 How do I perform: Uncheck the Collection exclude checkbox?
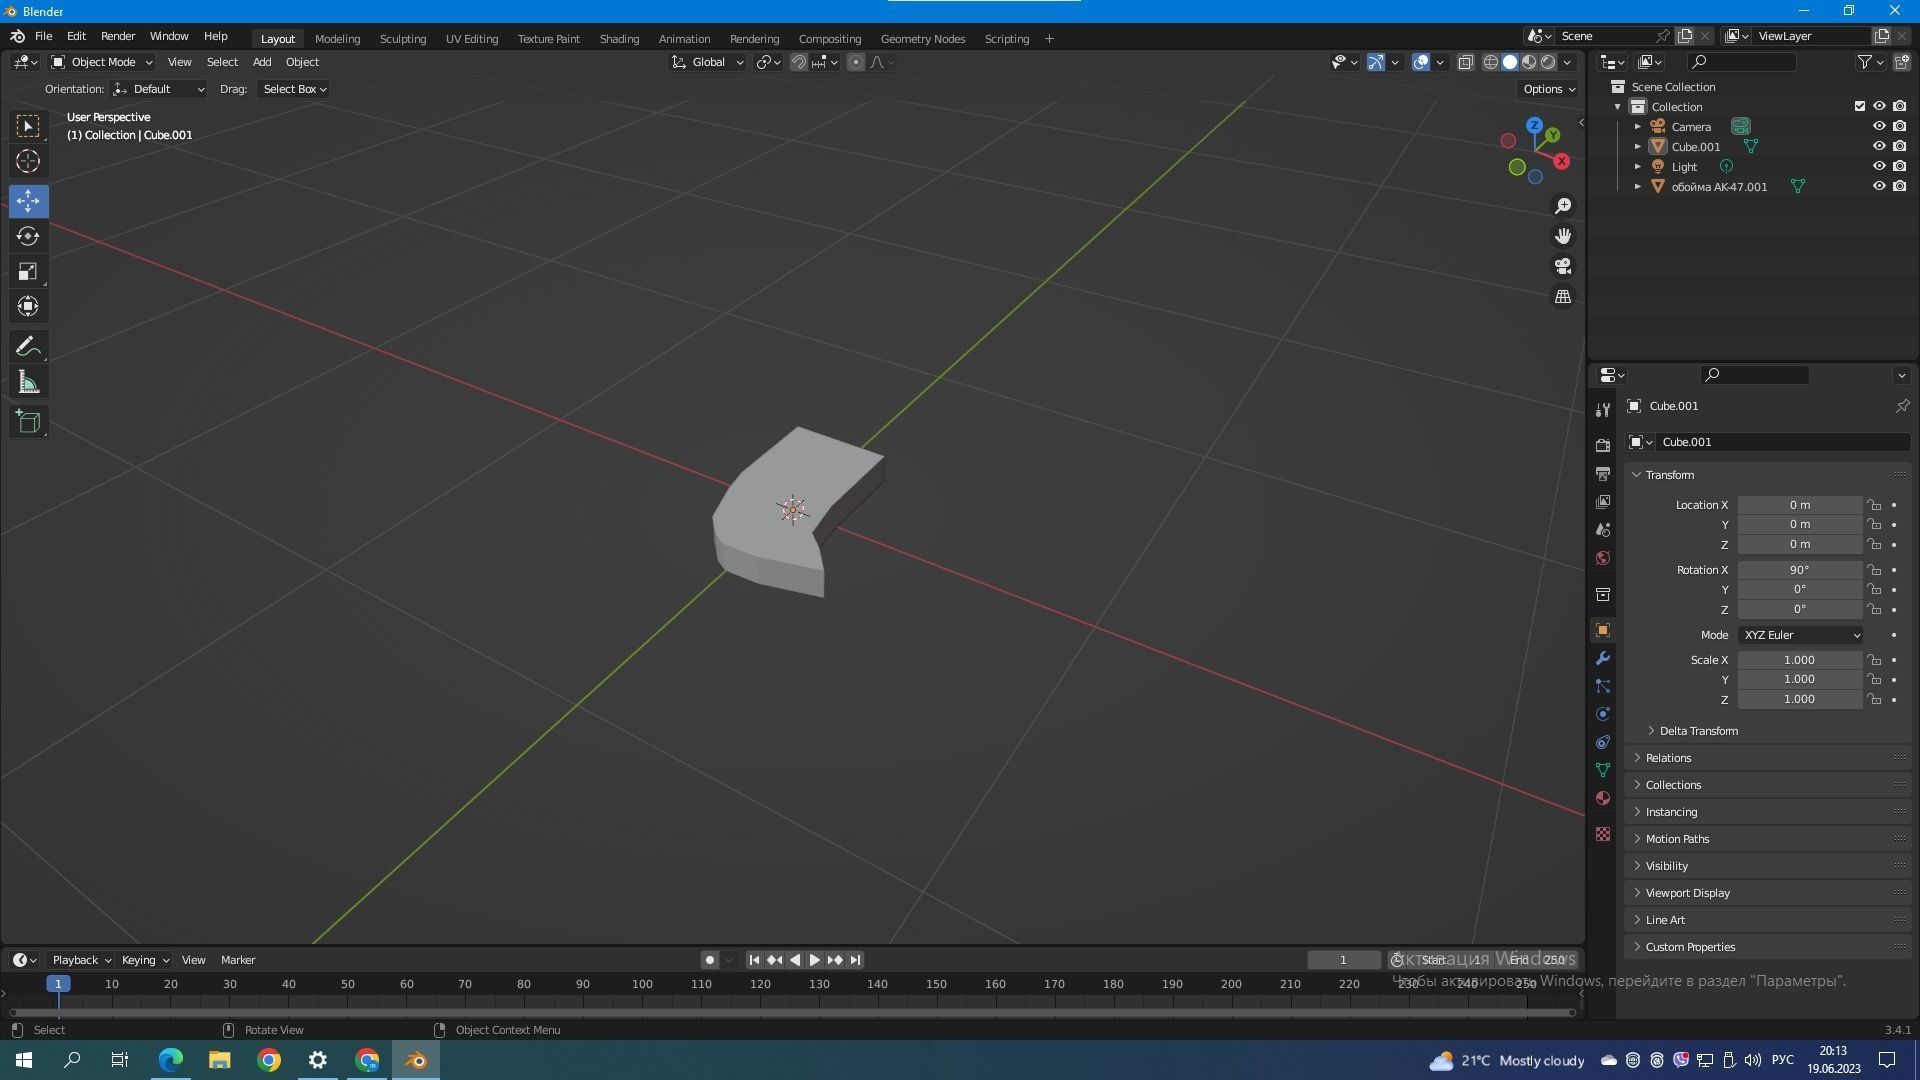point(1860,106)
